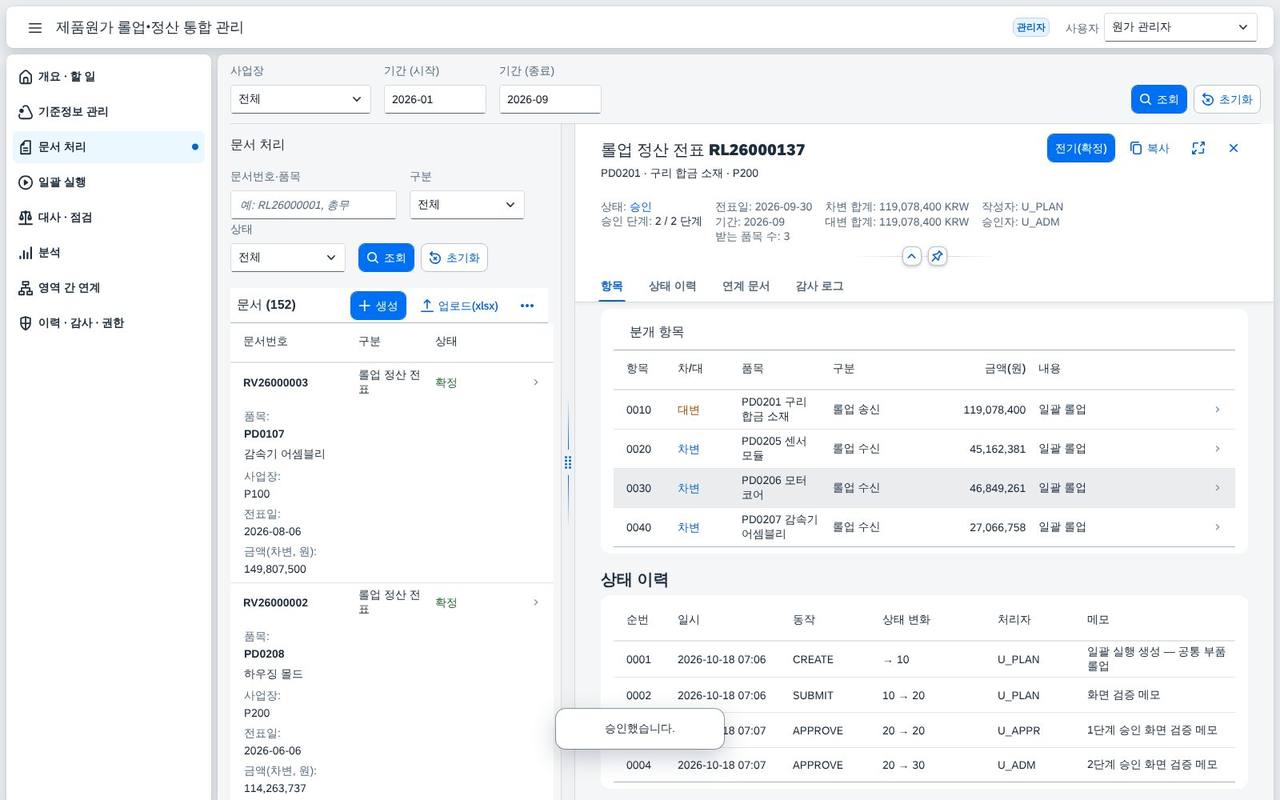The height and width of the screenshot is (800, 1280).
Task: Select 문서 처리 sidebar item
Action: click(108, 147)
